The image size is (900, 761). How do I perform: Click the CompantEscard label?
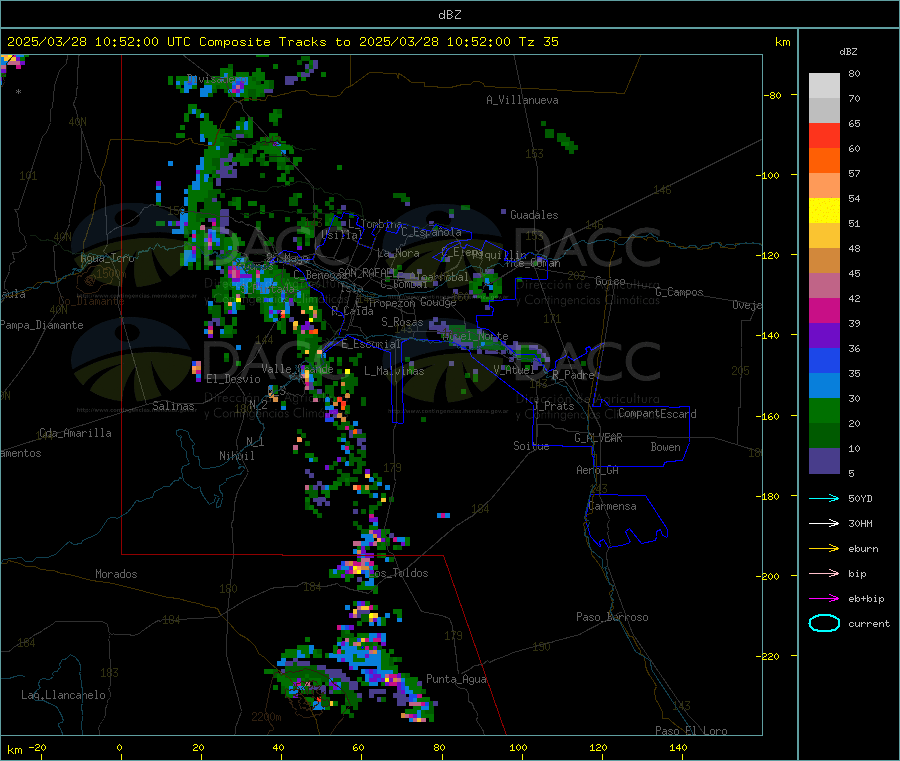click(657, 413)
